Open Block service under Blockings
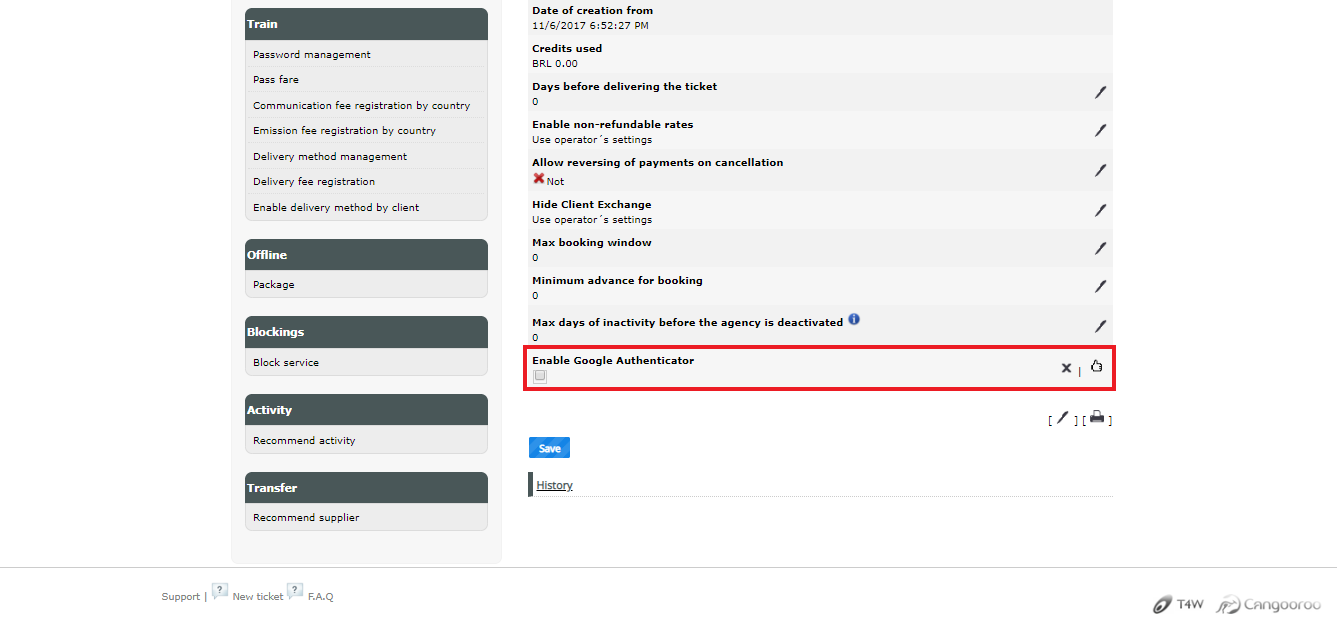1337x618 pixels. [286, 363]
